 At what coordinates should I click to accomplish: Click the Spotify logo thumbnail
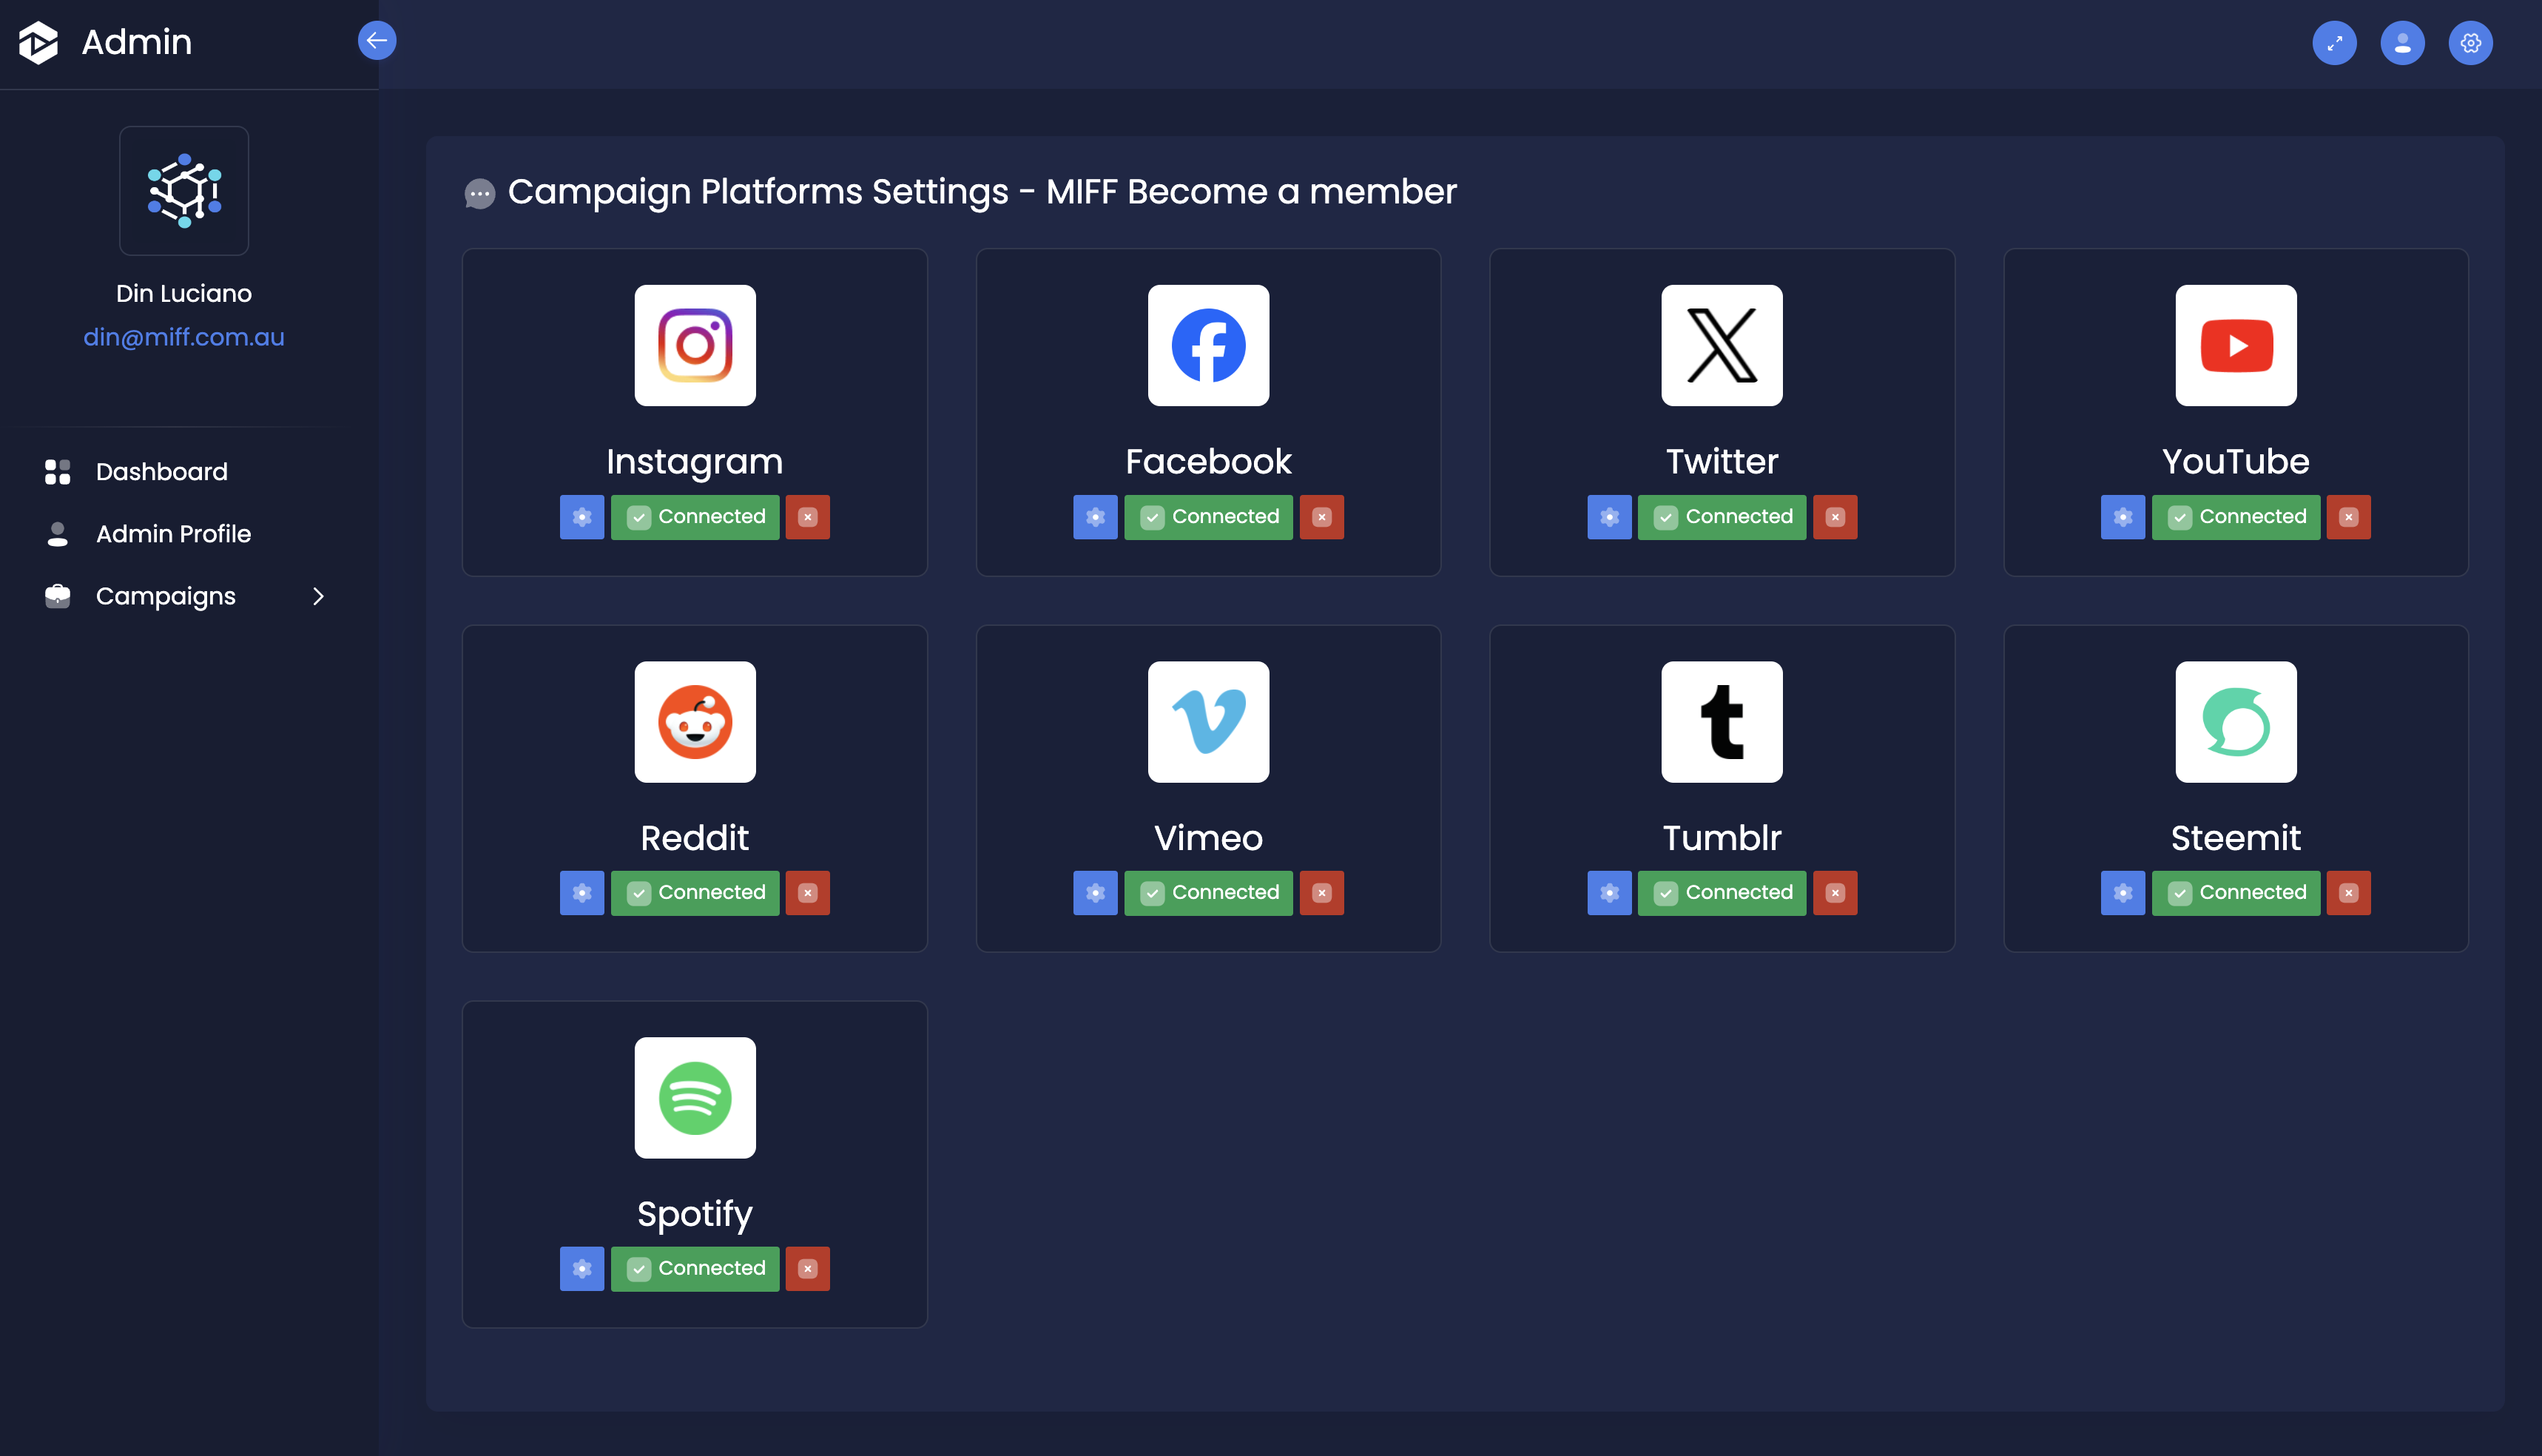click(x=694, y=1098)
